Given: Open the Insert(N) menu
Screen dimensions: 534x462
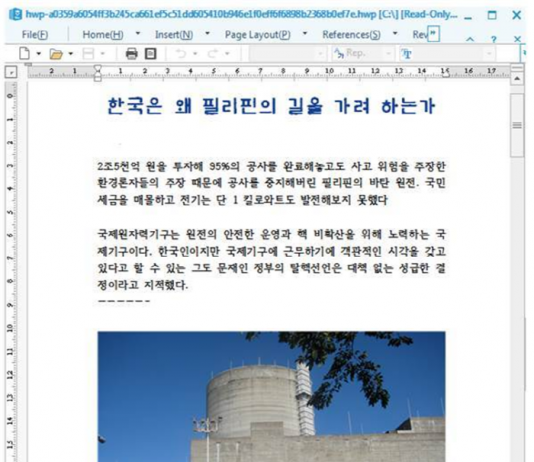Looking at the screenshot, I should tap(174, 35).
